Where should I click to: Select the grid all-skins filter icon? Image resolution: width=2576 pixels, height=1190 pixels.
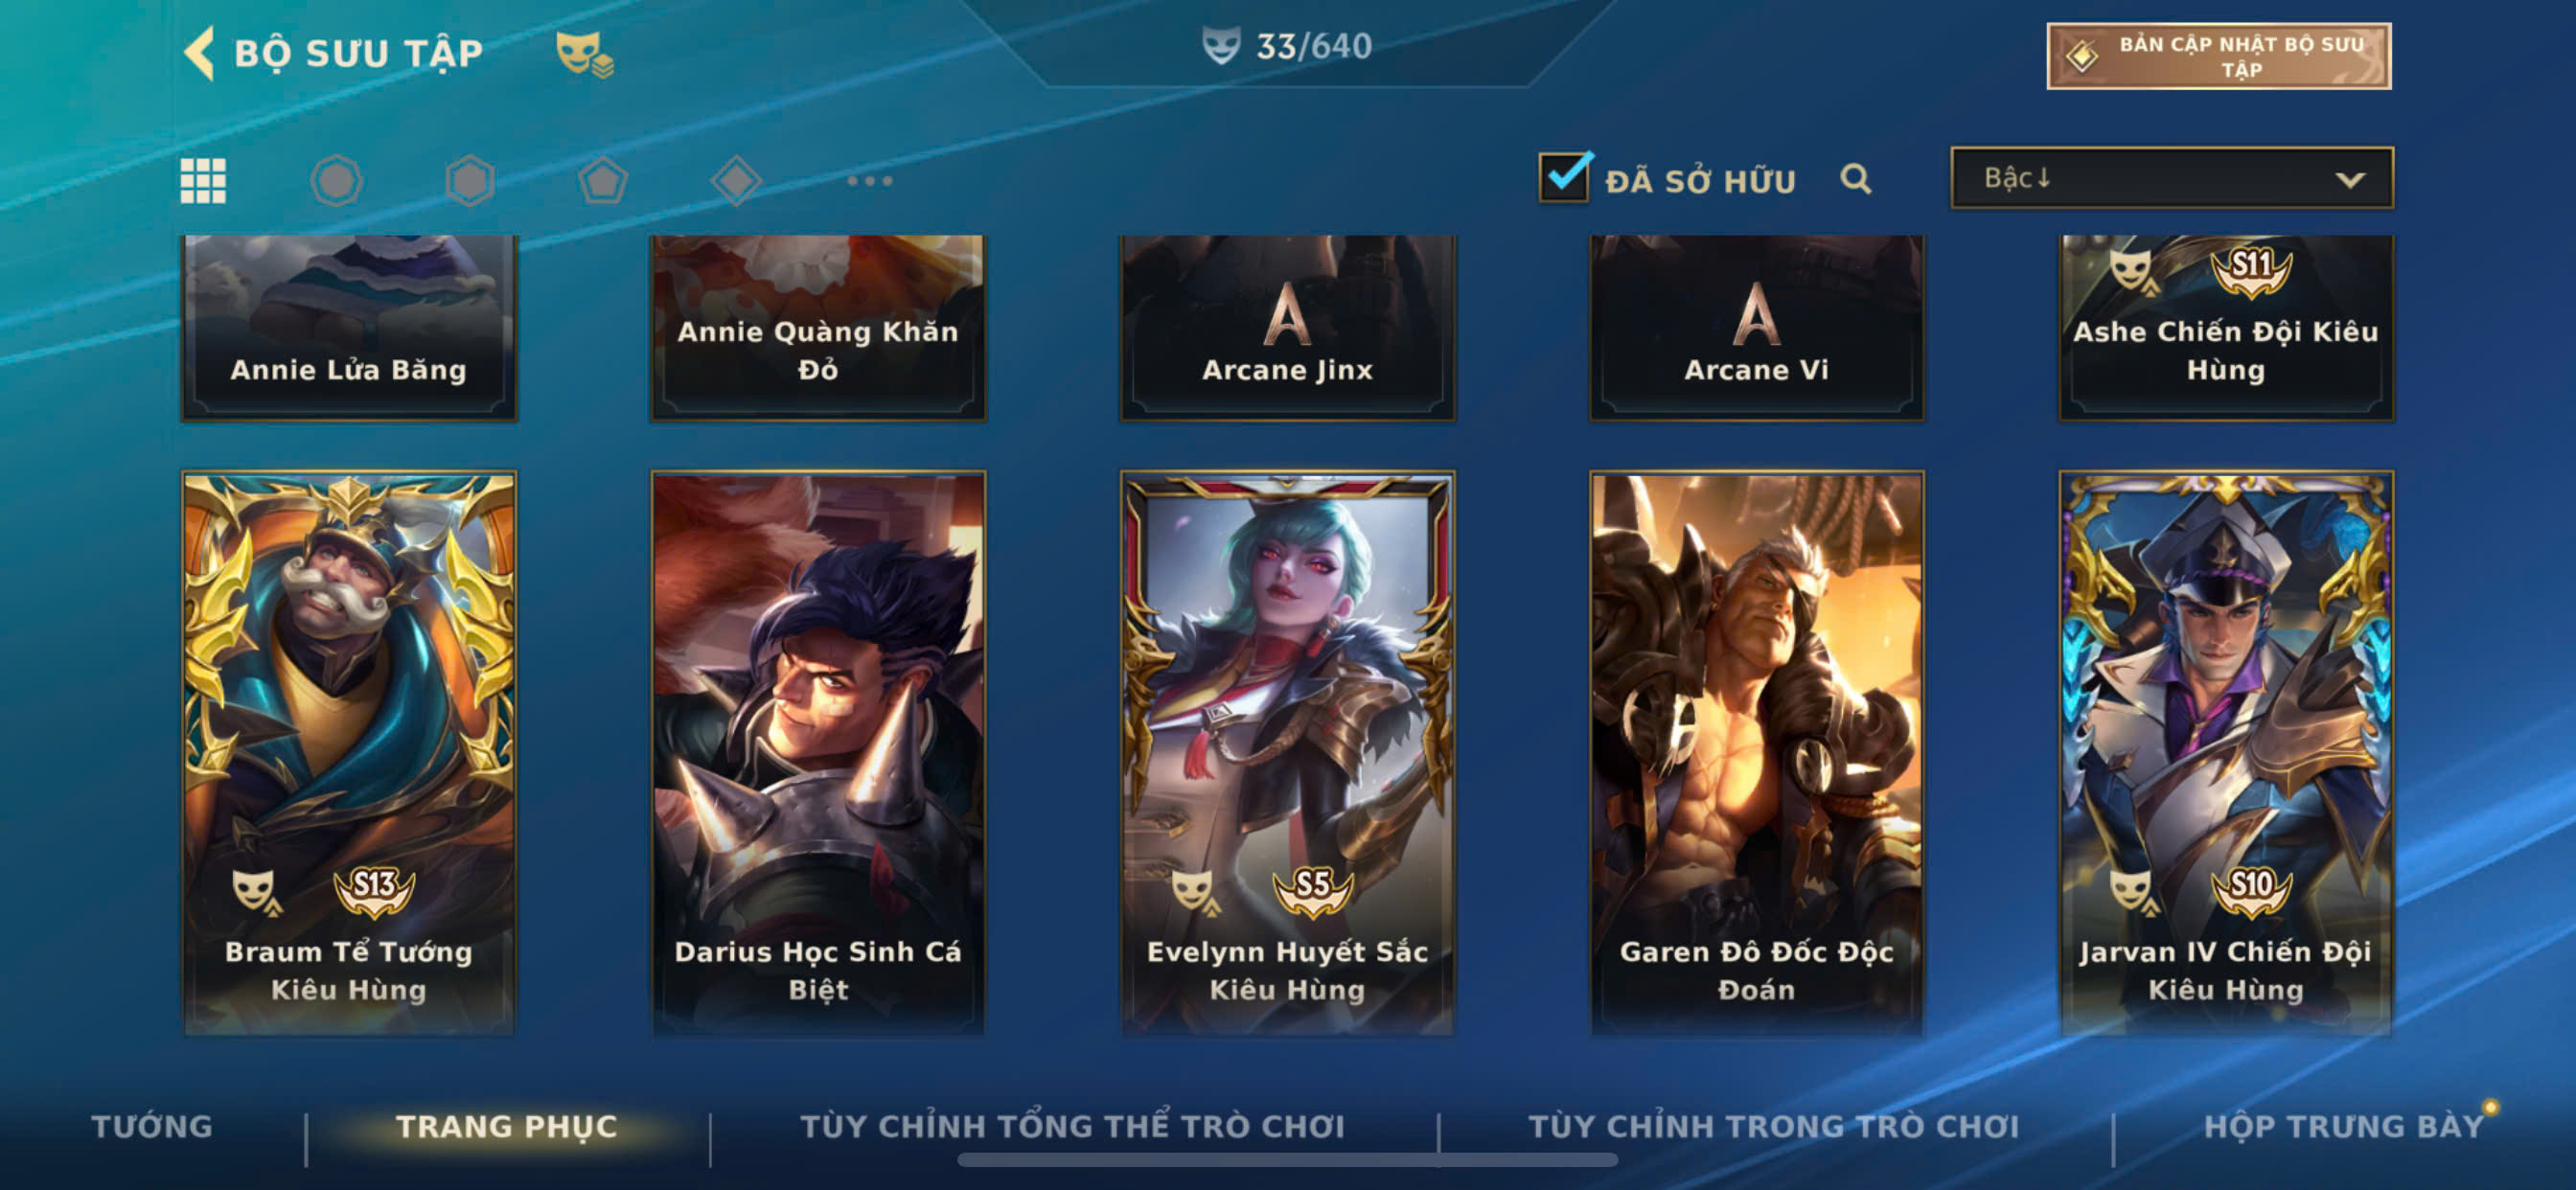coord(203,181)
